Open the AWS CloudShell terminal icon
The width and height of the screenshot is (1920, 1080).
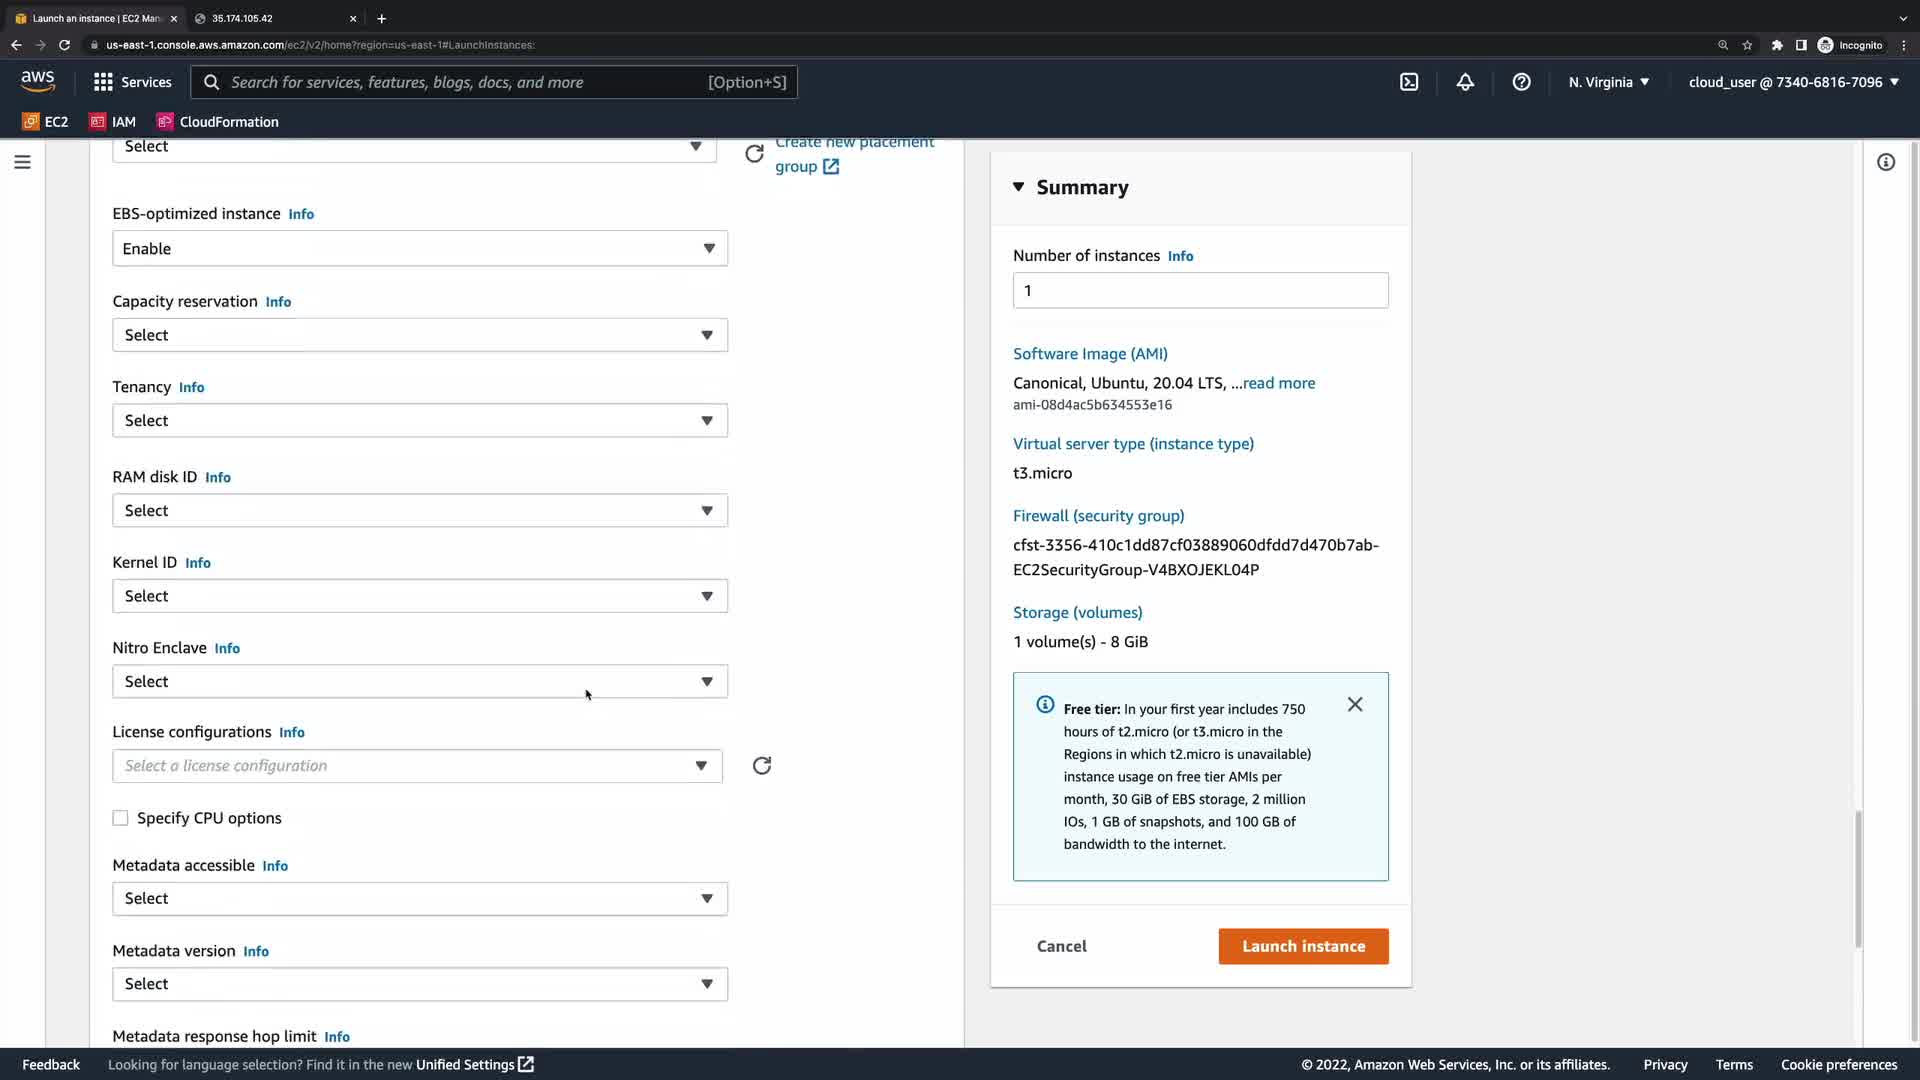click(1409, 82)
